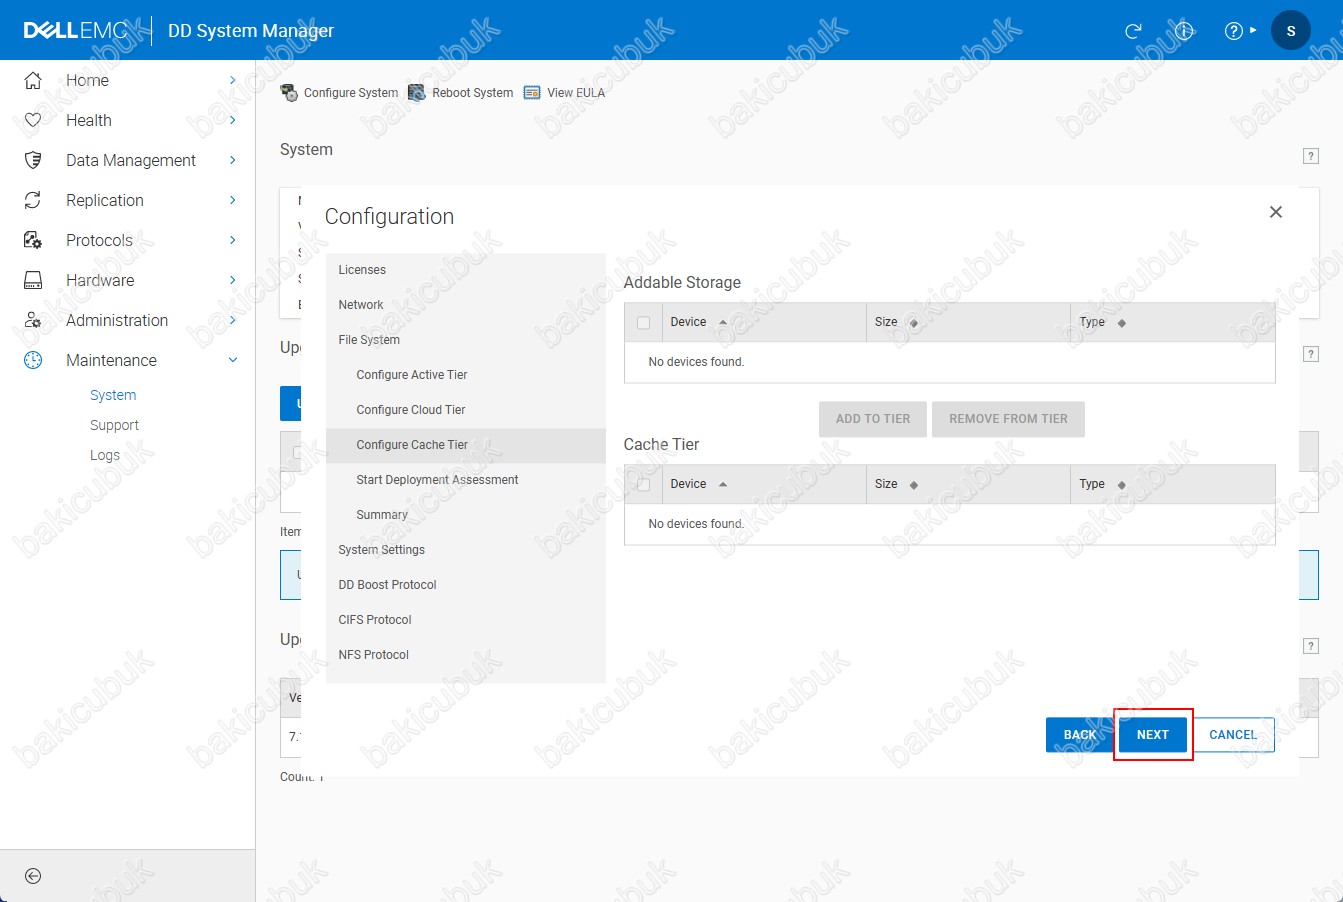
Task: Click the Dell EMC logo
Action: 75,31
